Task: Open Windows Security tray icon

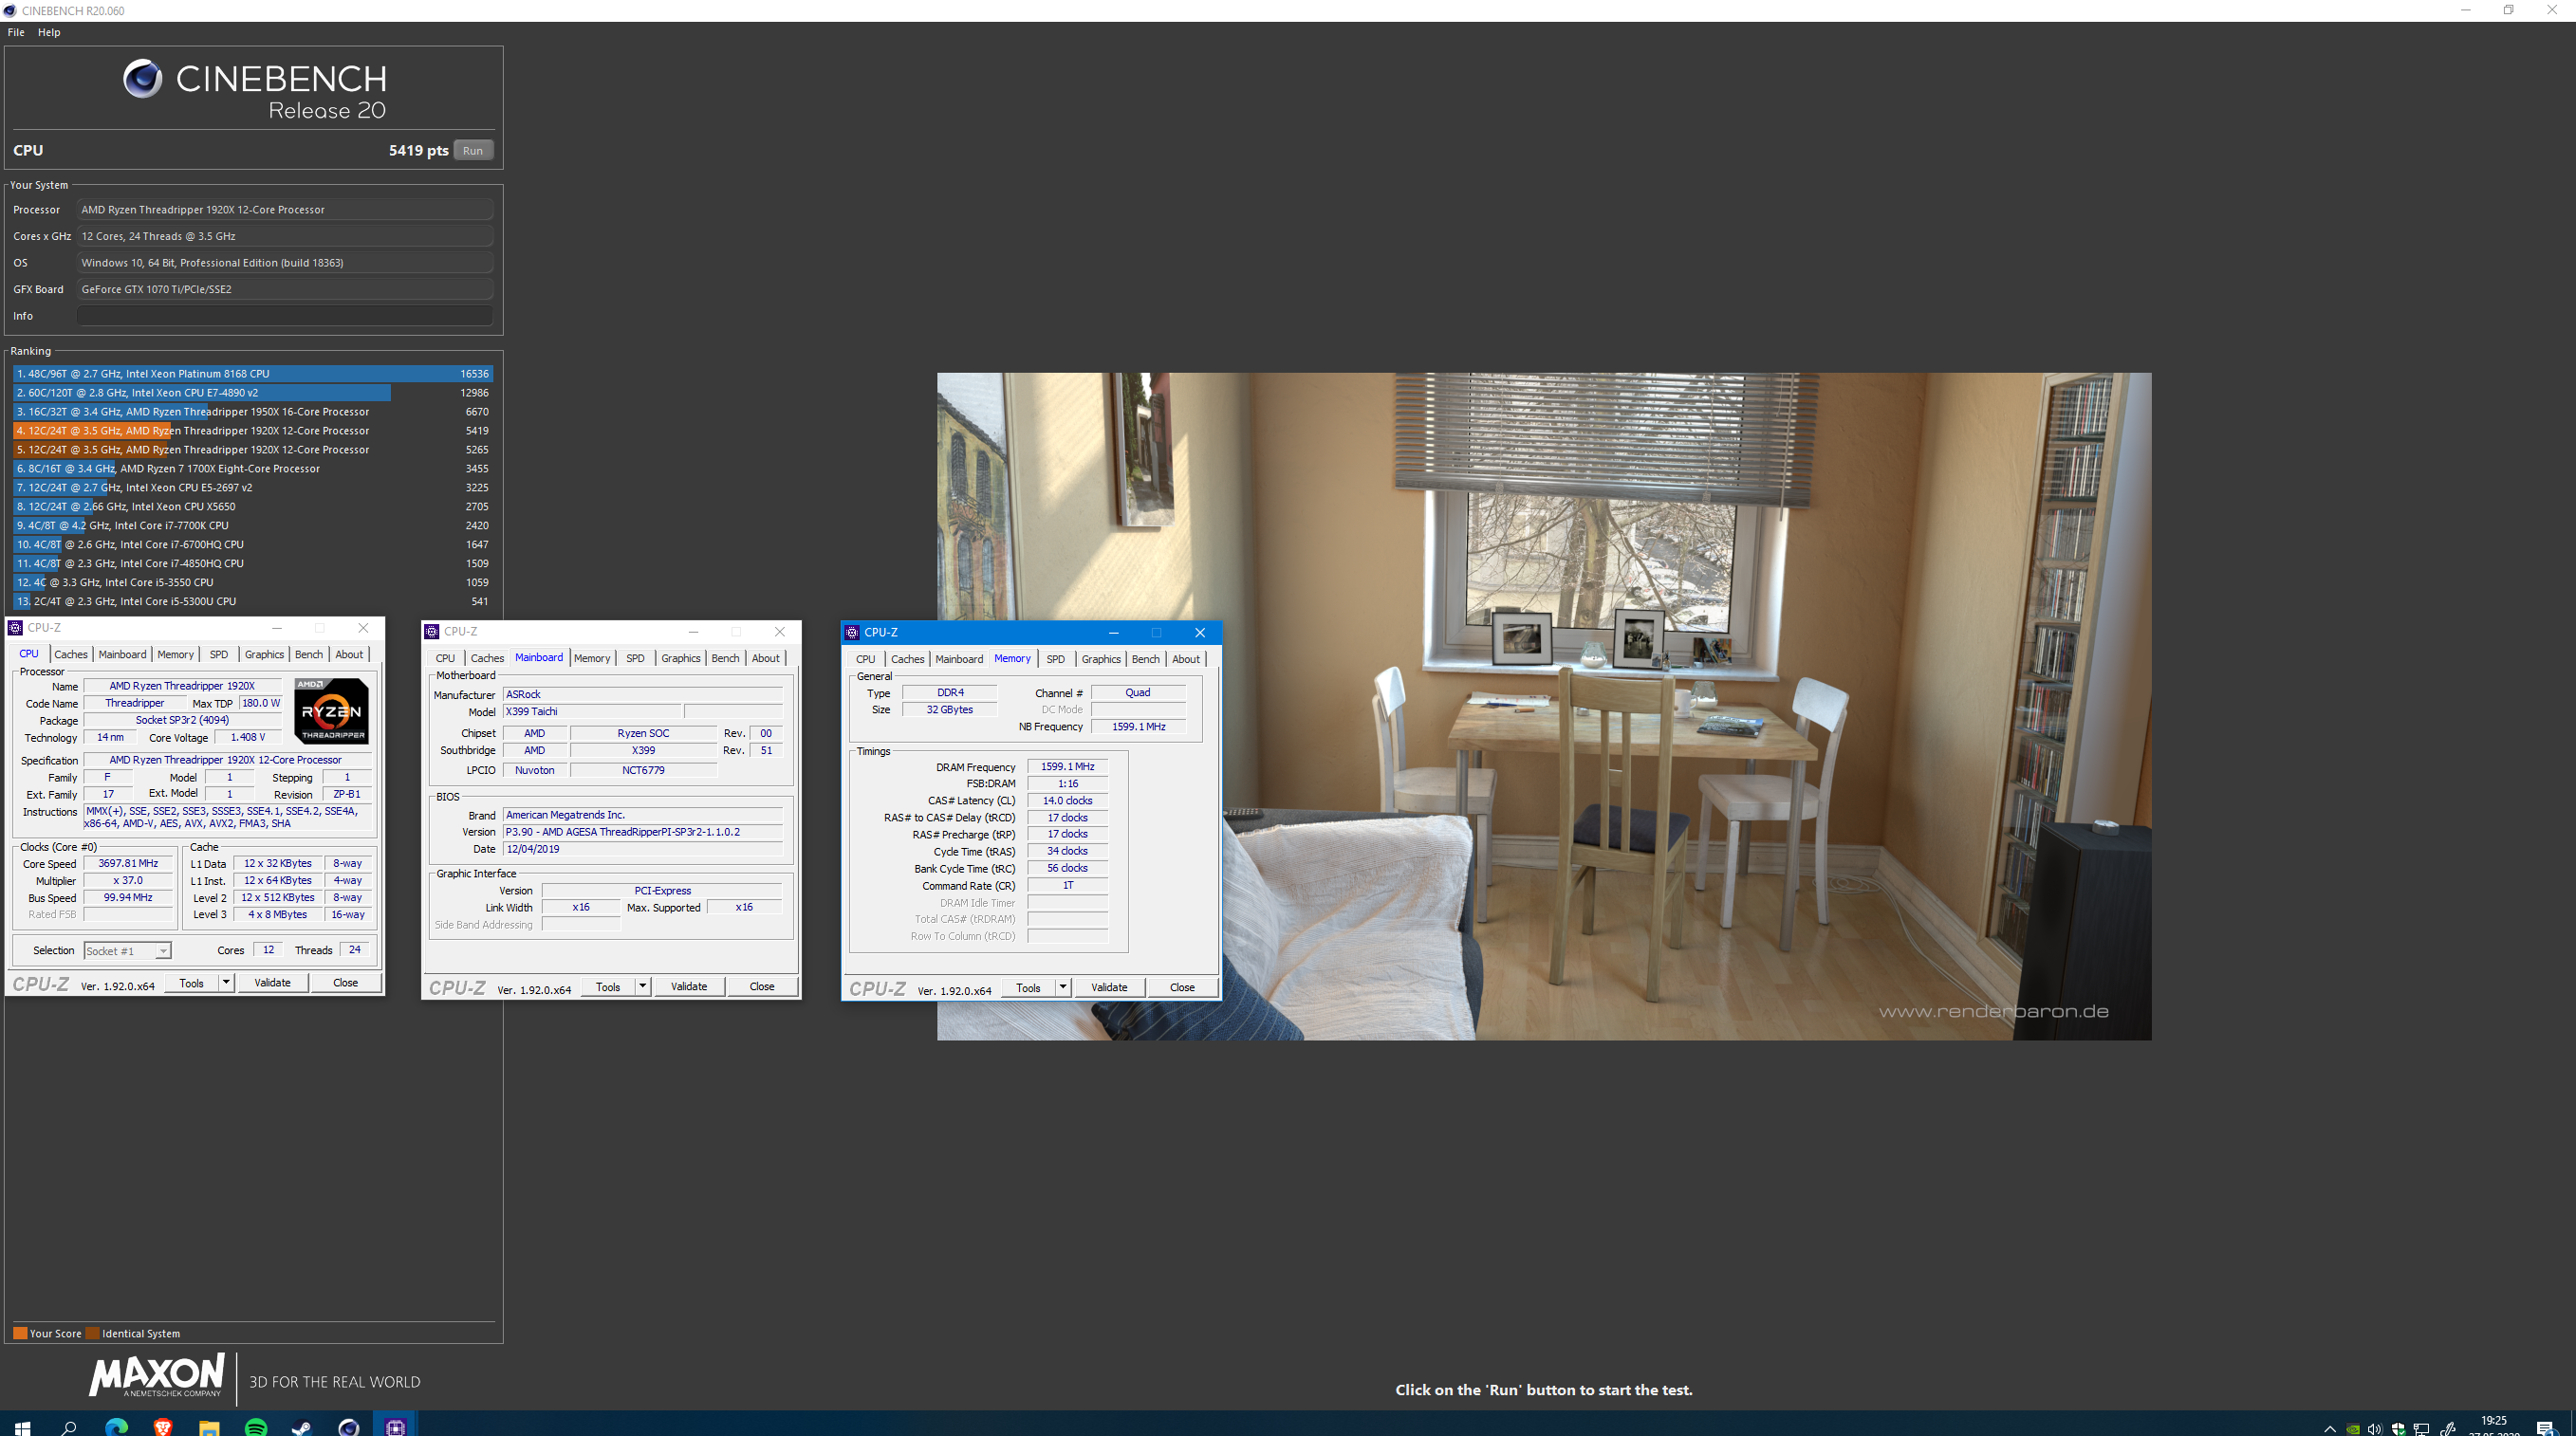Action: [x=2398, y=1429]
